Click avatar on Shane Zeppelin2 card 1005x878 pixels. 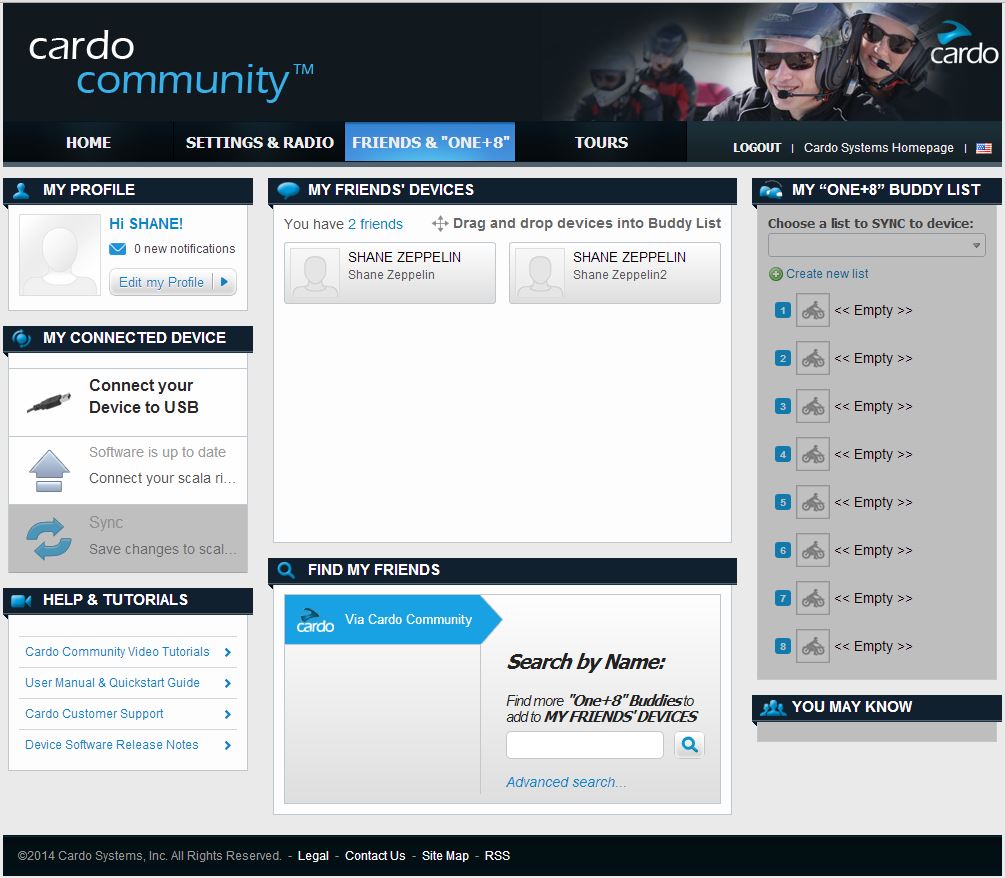coord(540,273)
